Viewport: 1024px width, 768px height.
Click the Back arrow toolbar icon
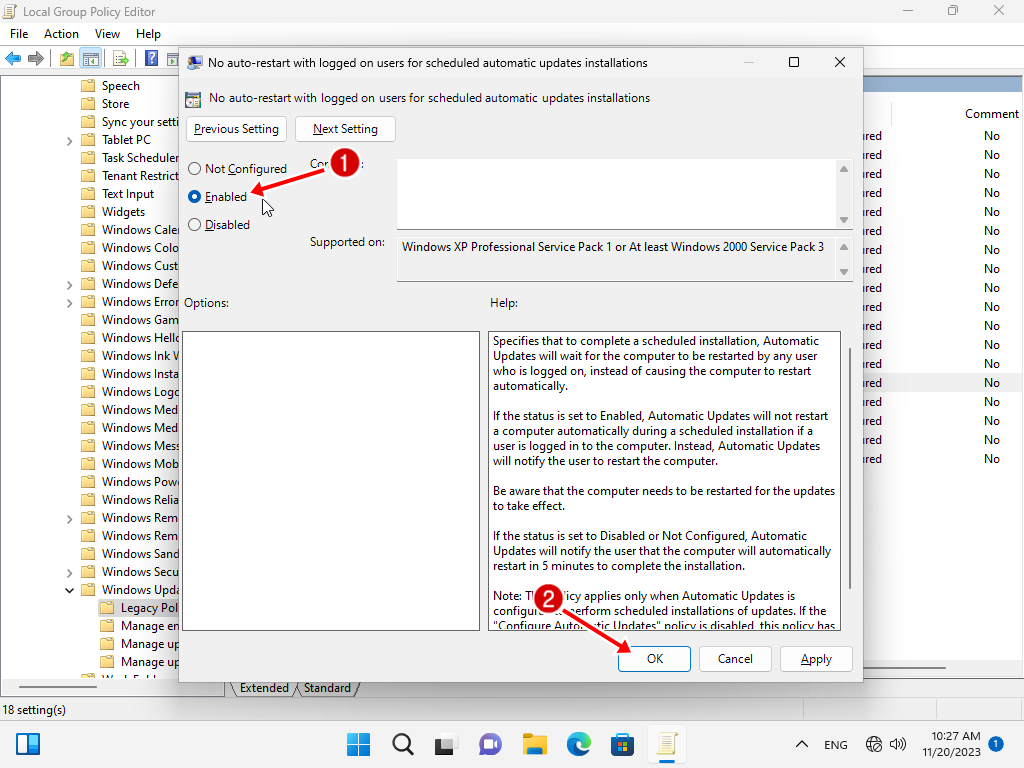[x=13, y=59]
